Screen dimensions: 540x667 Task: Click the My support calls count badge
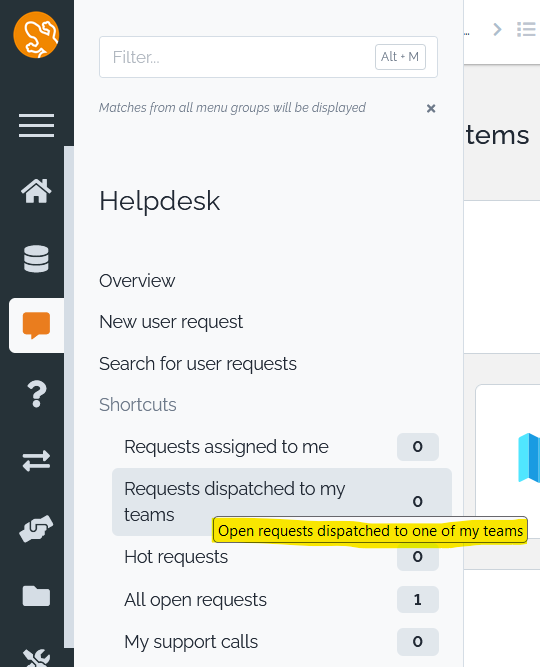[x=418, y=641]
